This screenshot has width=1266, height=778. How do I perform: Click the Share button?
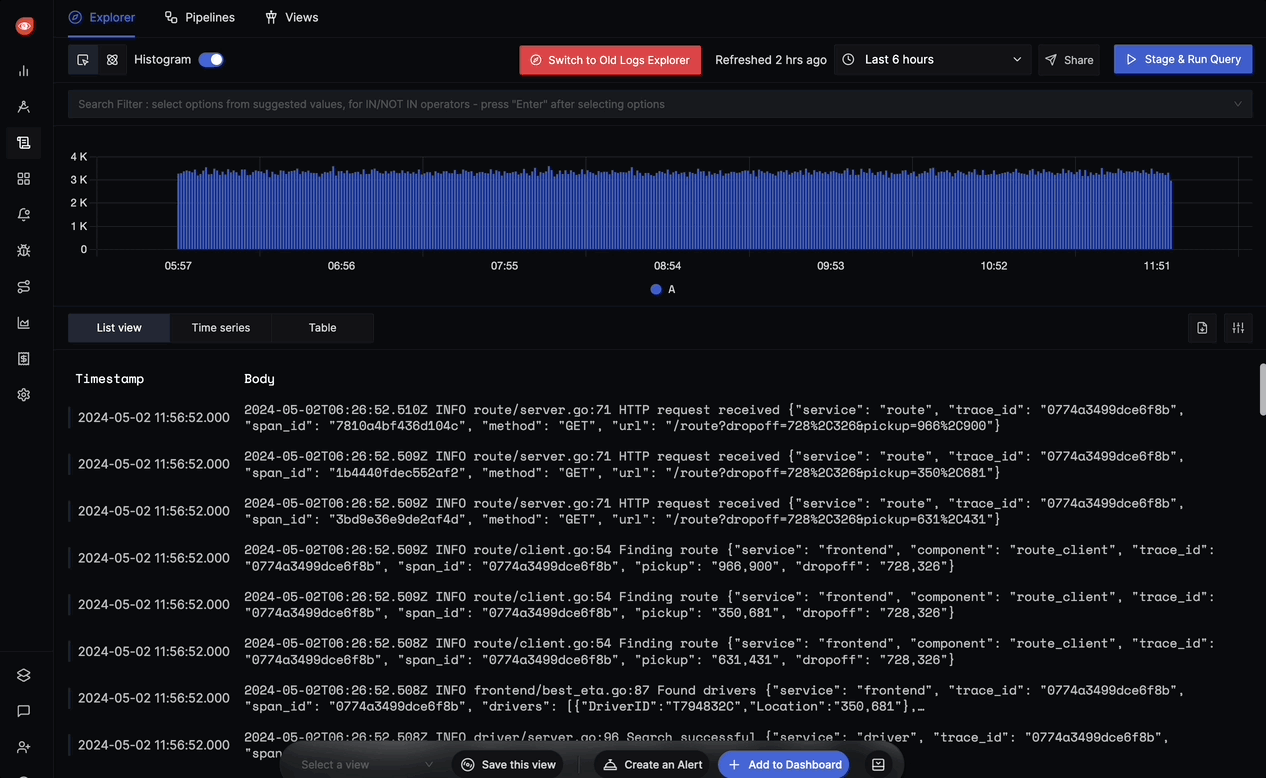1069,60
